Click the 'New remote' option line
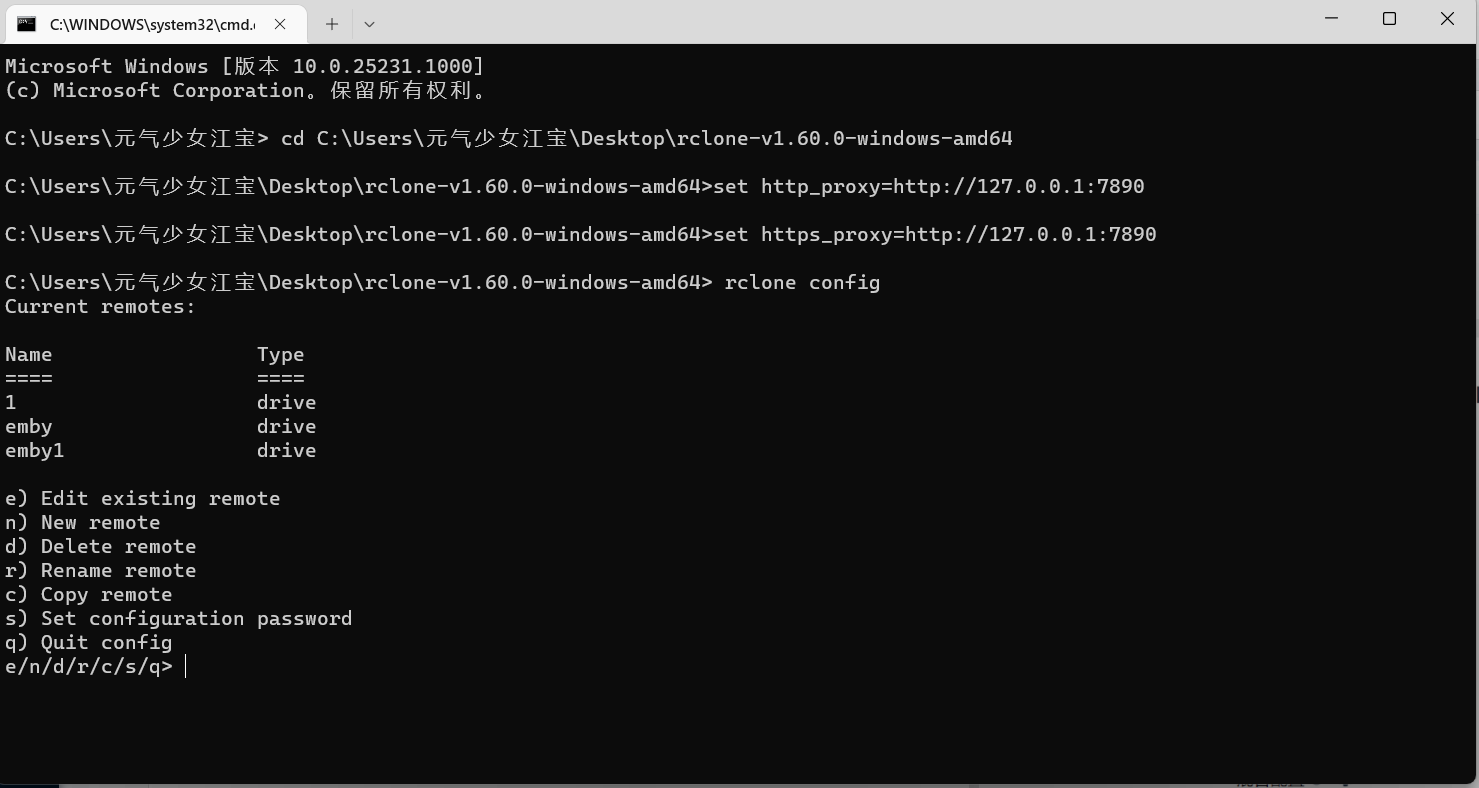The width and height of the screenshot is (1479, 788). click(82, 522)
